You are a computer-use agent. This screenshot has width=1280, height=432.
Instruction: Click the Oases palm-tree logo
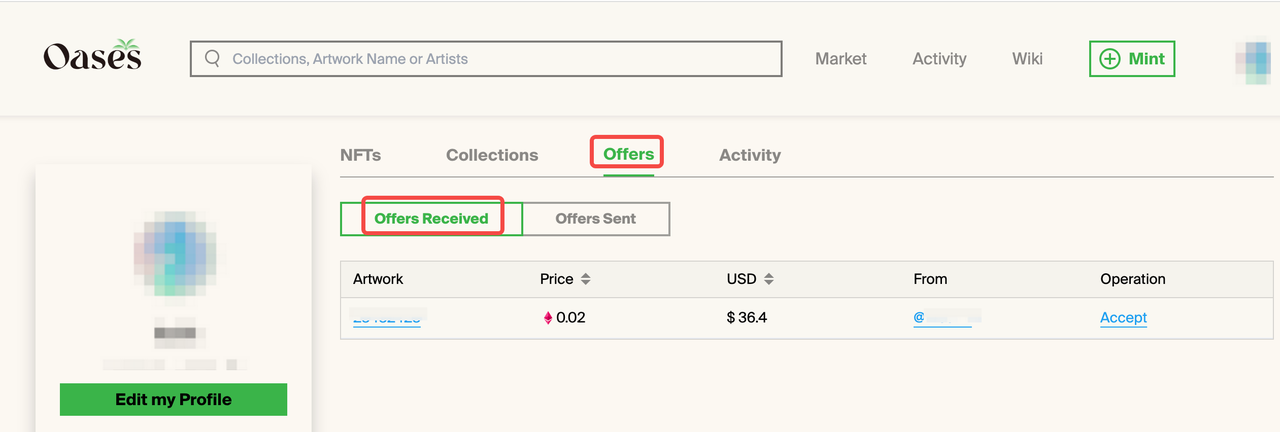pos(92,56)
